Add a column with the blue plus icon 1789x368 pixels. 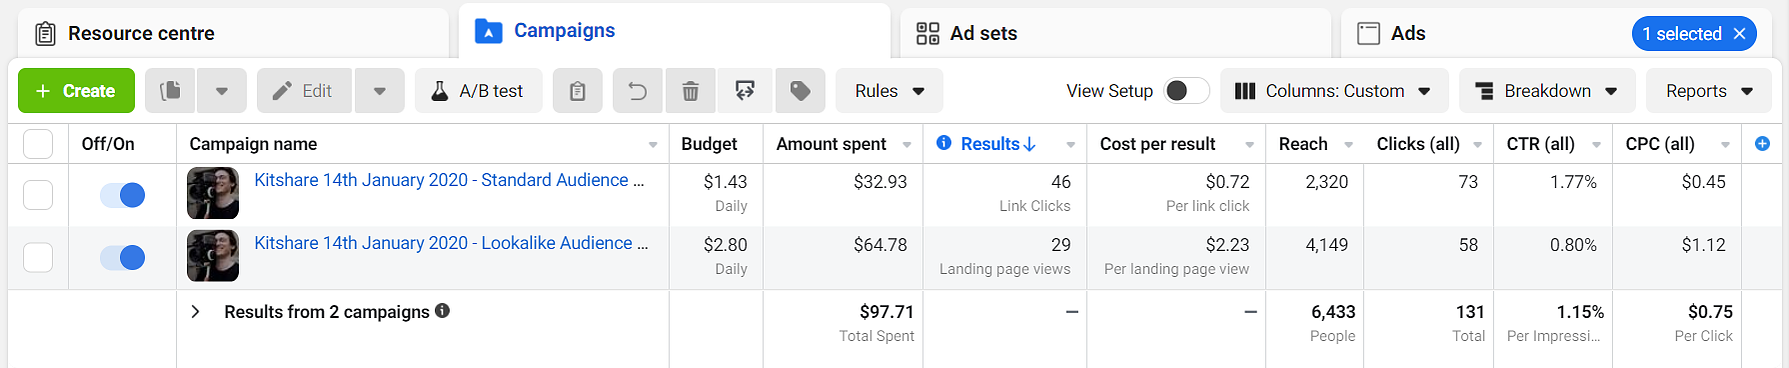[1762, 144]
